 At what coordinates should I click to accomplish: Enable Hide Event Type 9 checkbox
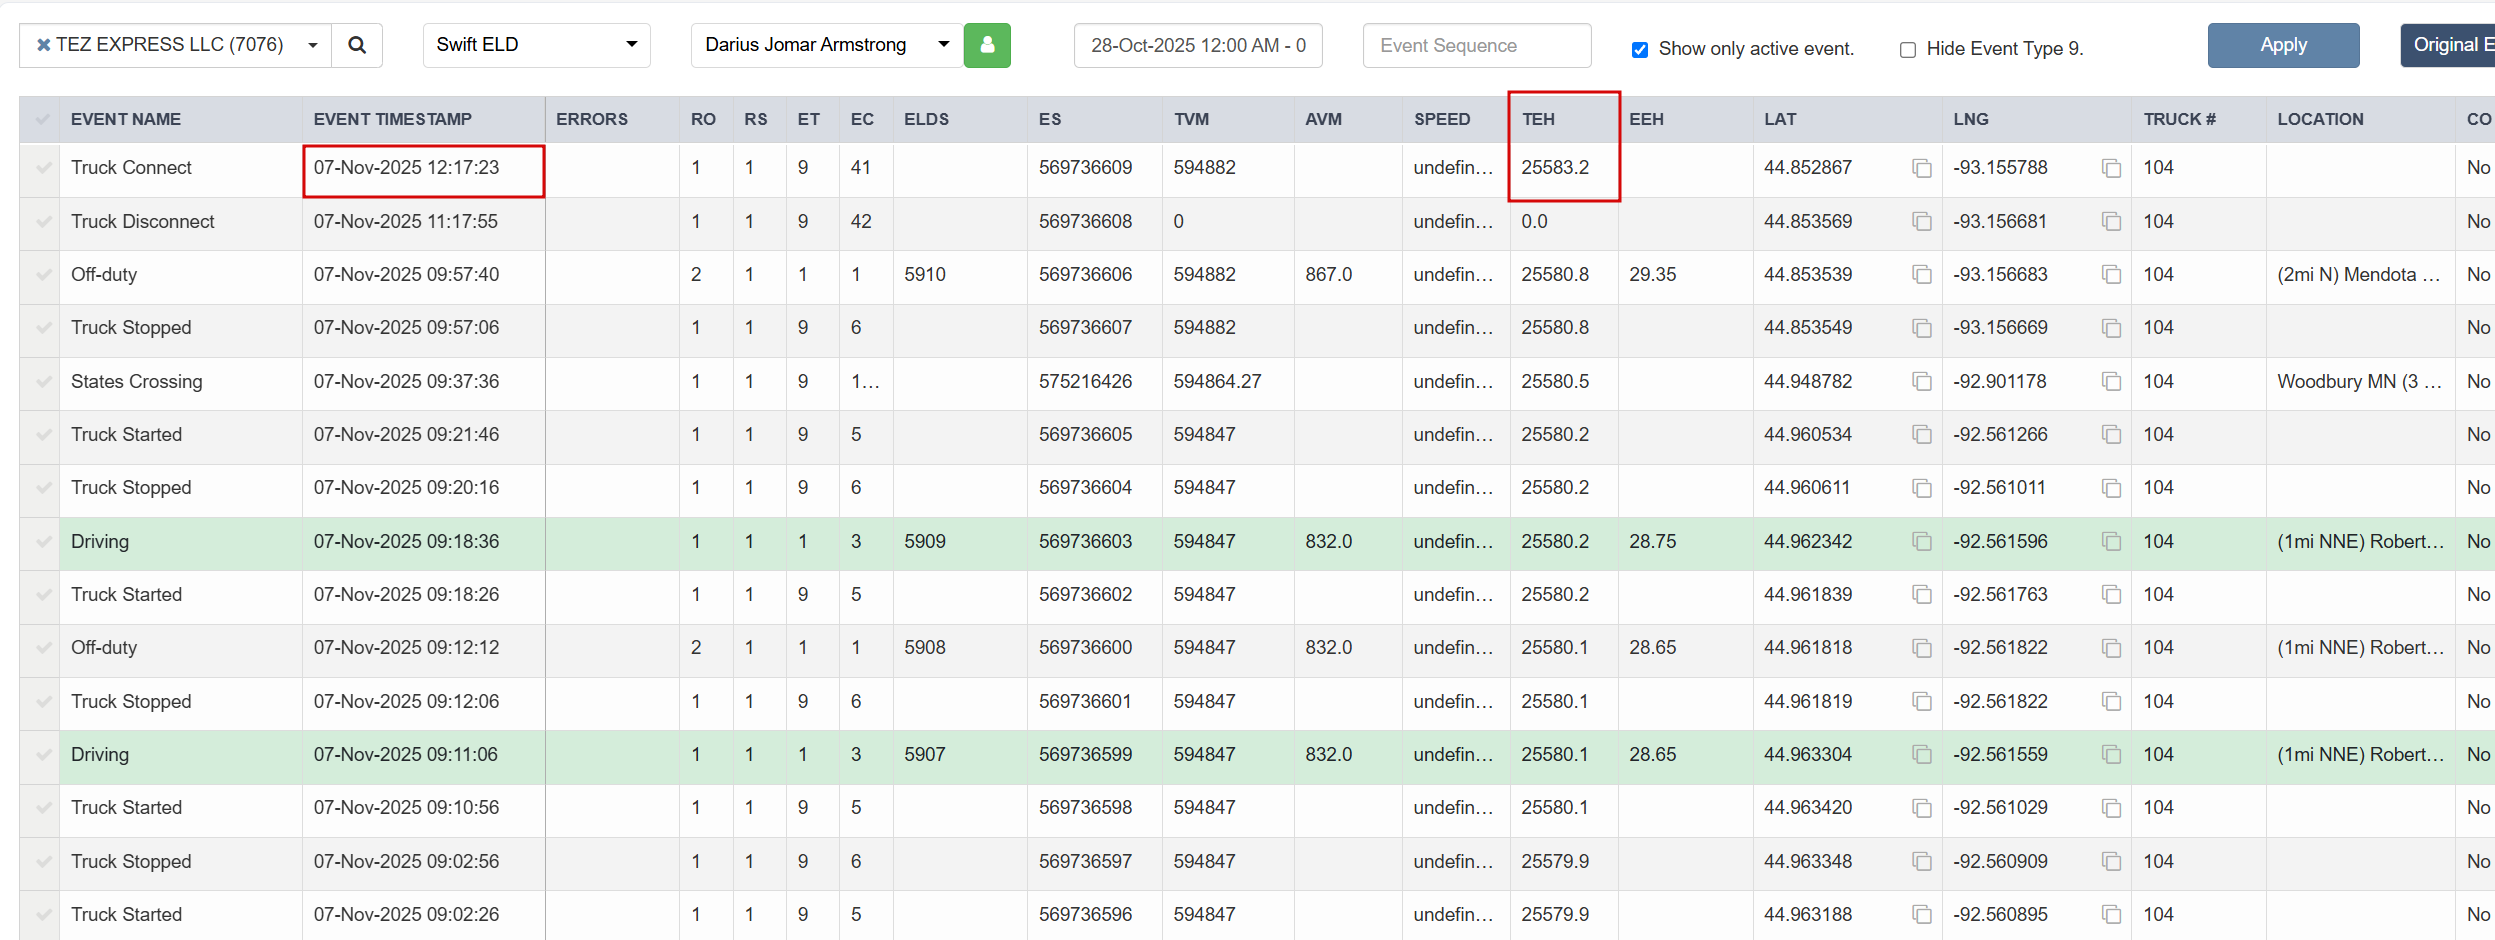(x=1908, y=49)
